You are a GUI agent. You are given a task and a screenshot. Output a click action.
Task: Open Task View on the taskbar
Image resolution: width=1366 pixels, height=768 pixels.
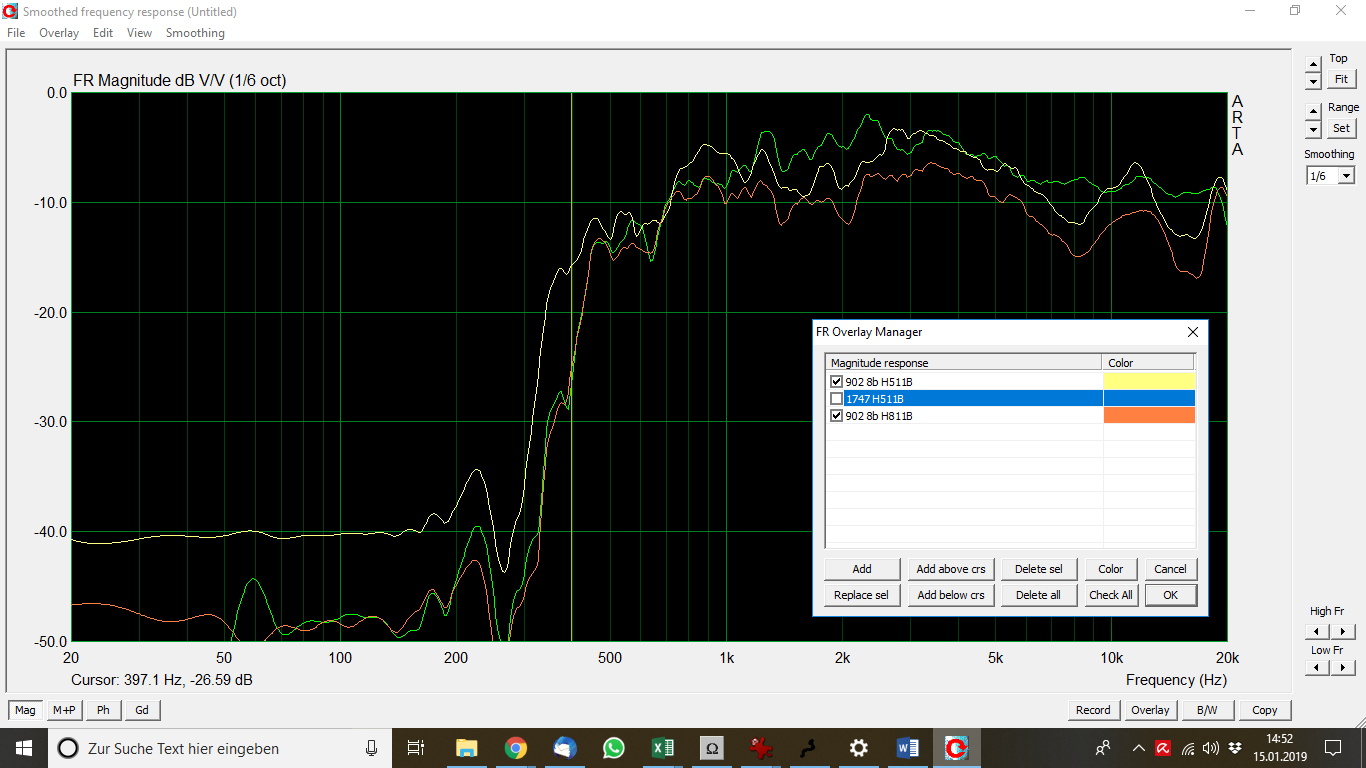(417, 748)
